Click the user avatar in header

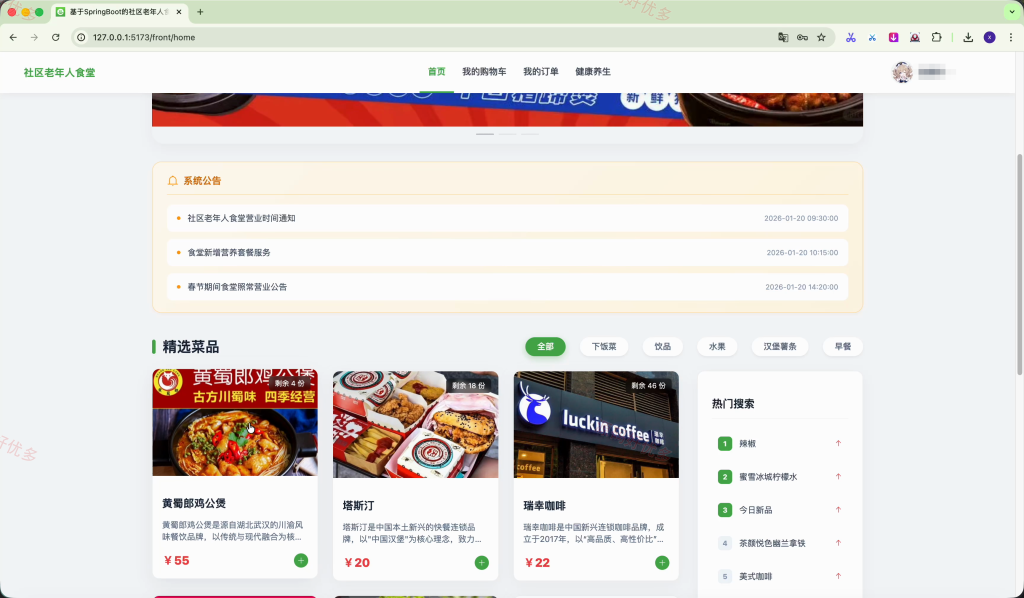tap(902, 72)
